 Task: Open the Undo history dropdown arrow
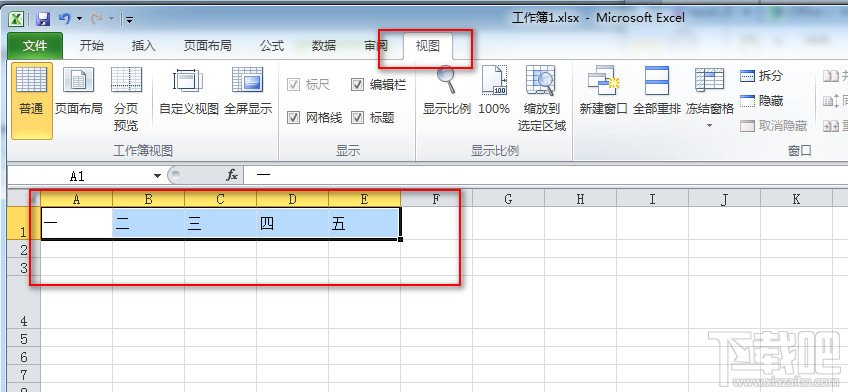pyautogui.click(x=80, y=19)
